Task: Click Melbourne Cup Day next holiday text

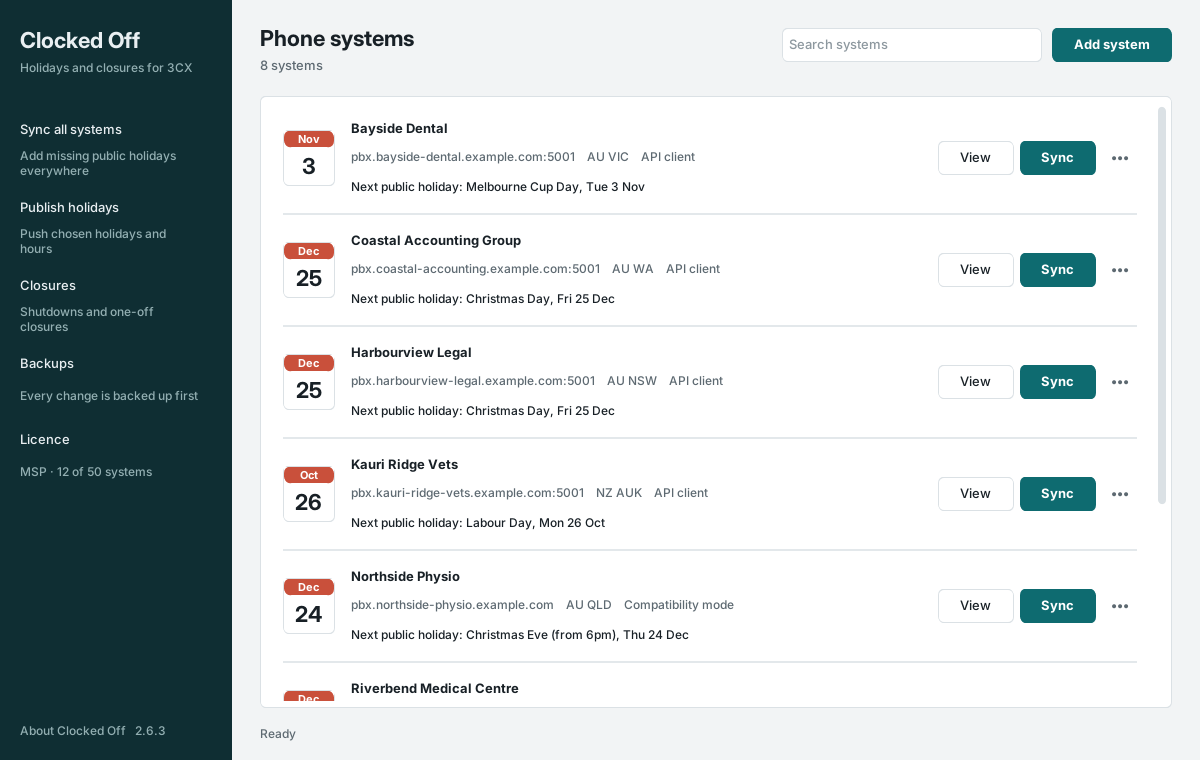Action: 498,187
